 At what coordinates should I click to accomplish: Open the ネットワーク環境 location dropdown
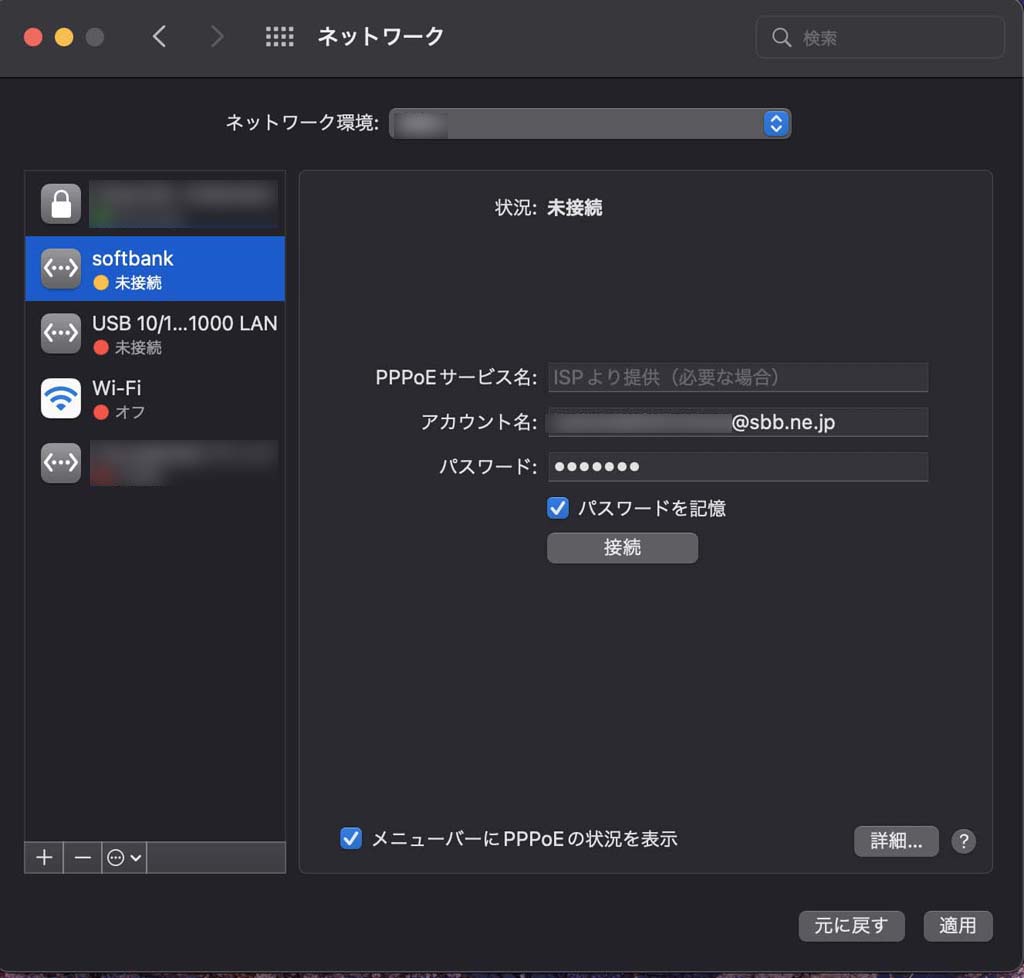pos(590,124)
